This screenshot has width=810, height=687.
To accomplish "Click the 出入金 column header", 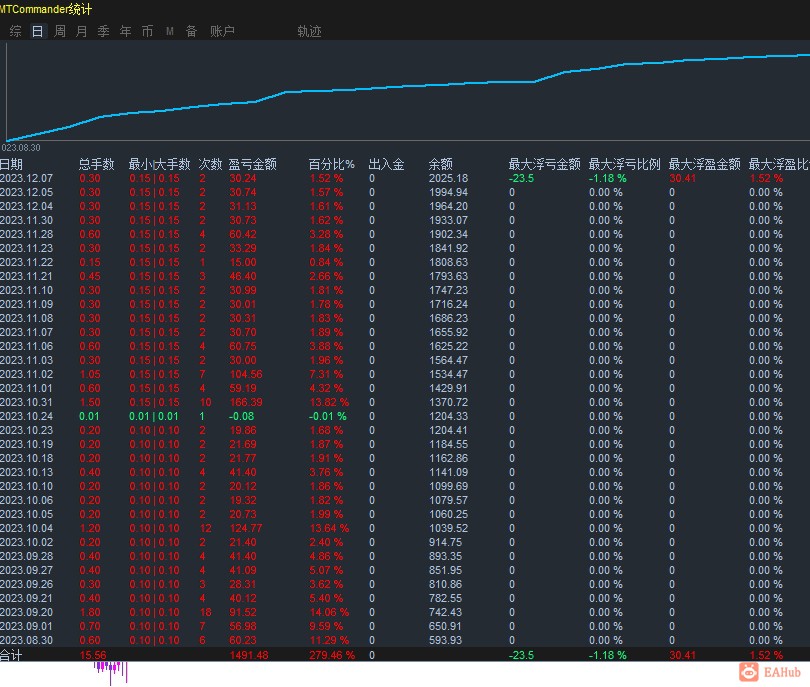I will (x=386, y=164).
